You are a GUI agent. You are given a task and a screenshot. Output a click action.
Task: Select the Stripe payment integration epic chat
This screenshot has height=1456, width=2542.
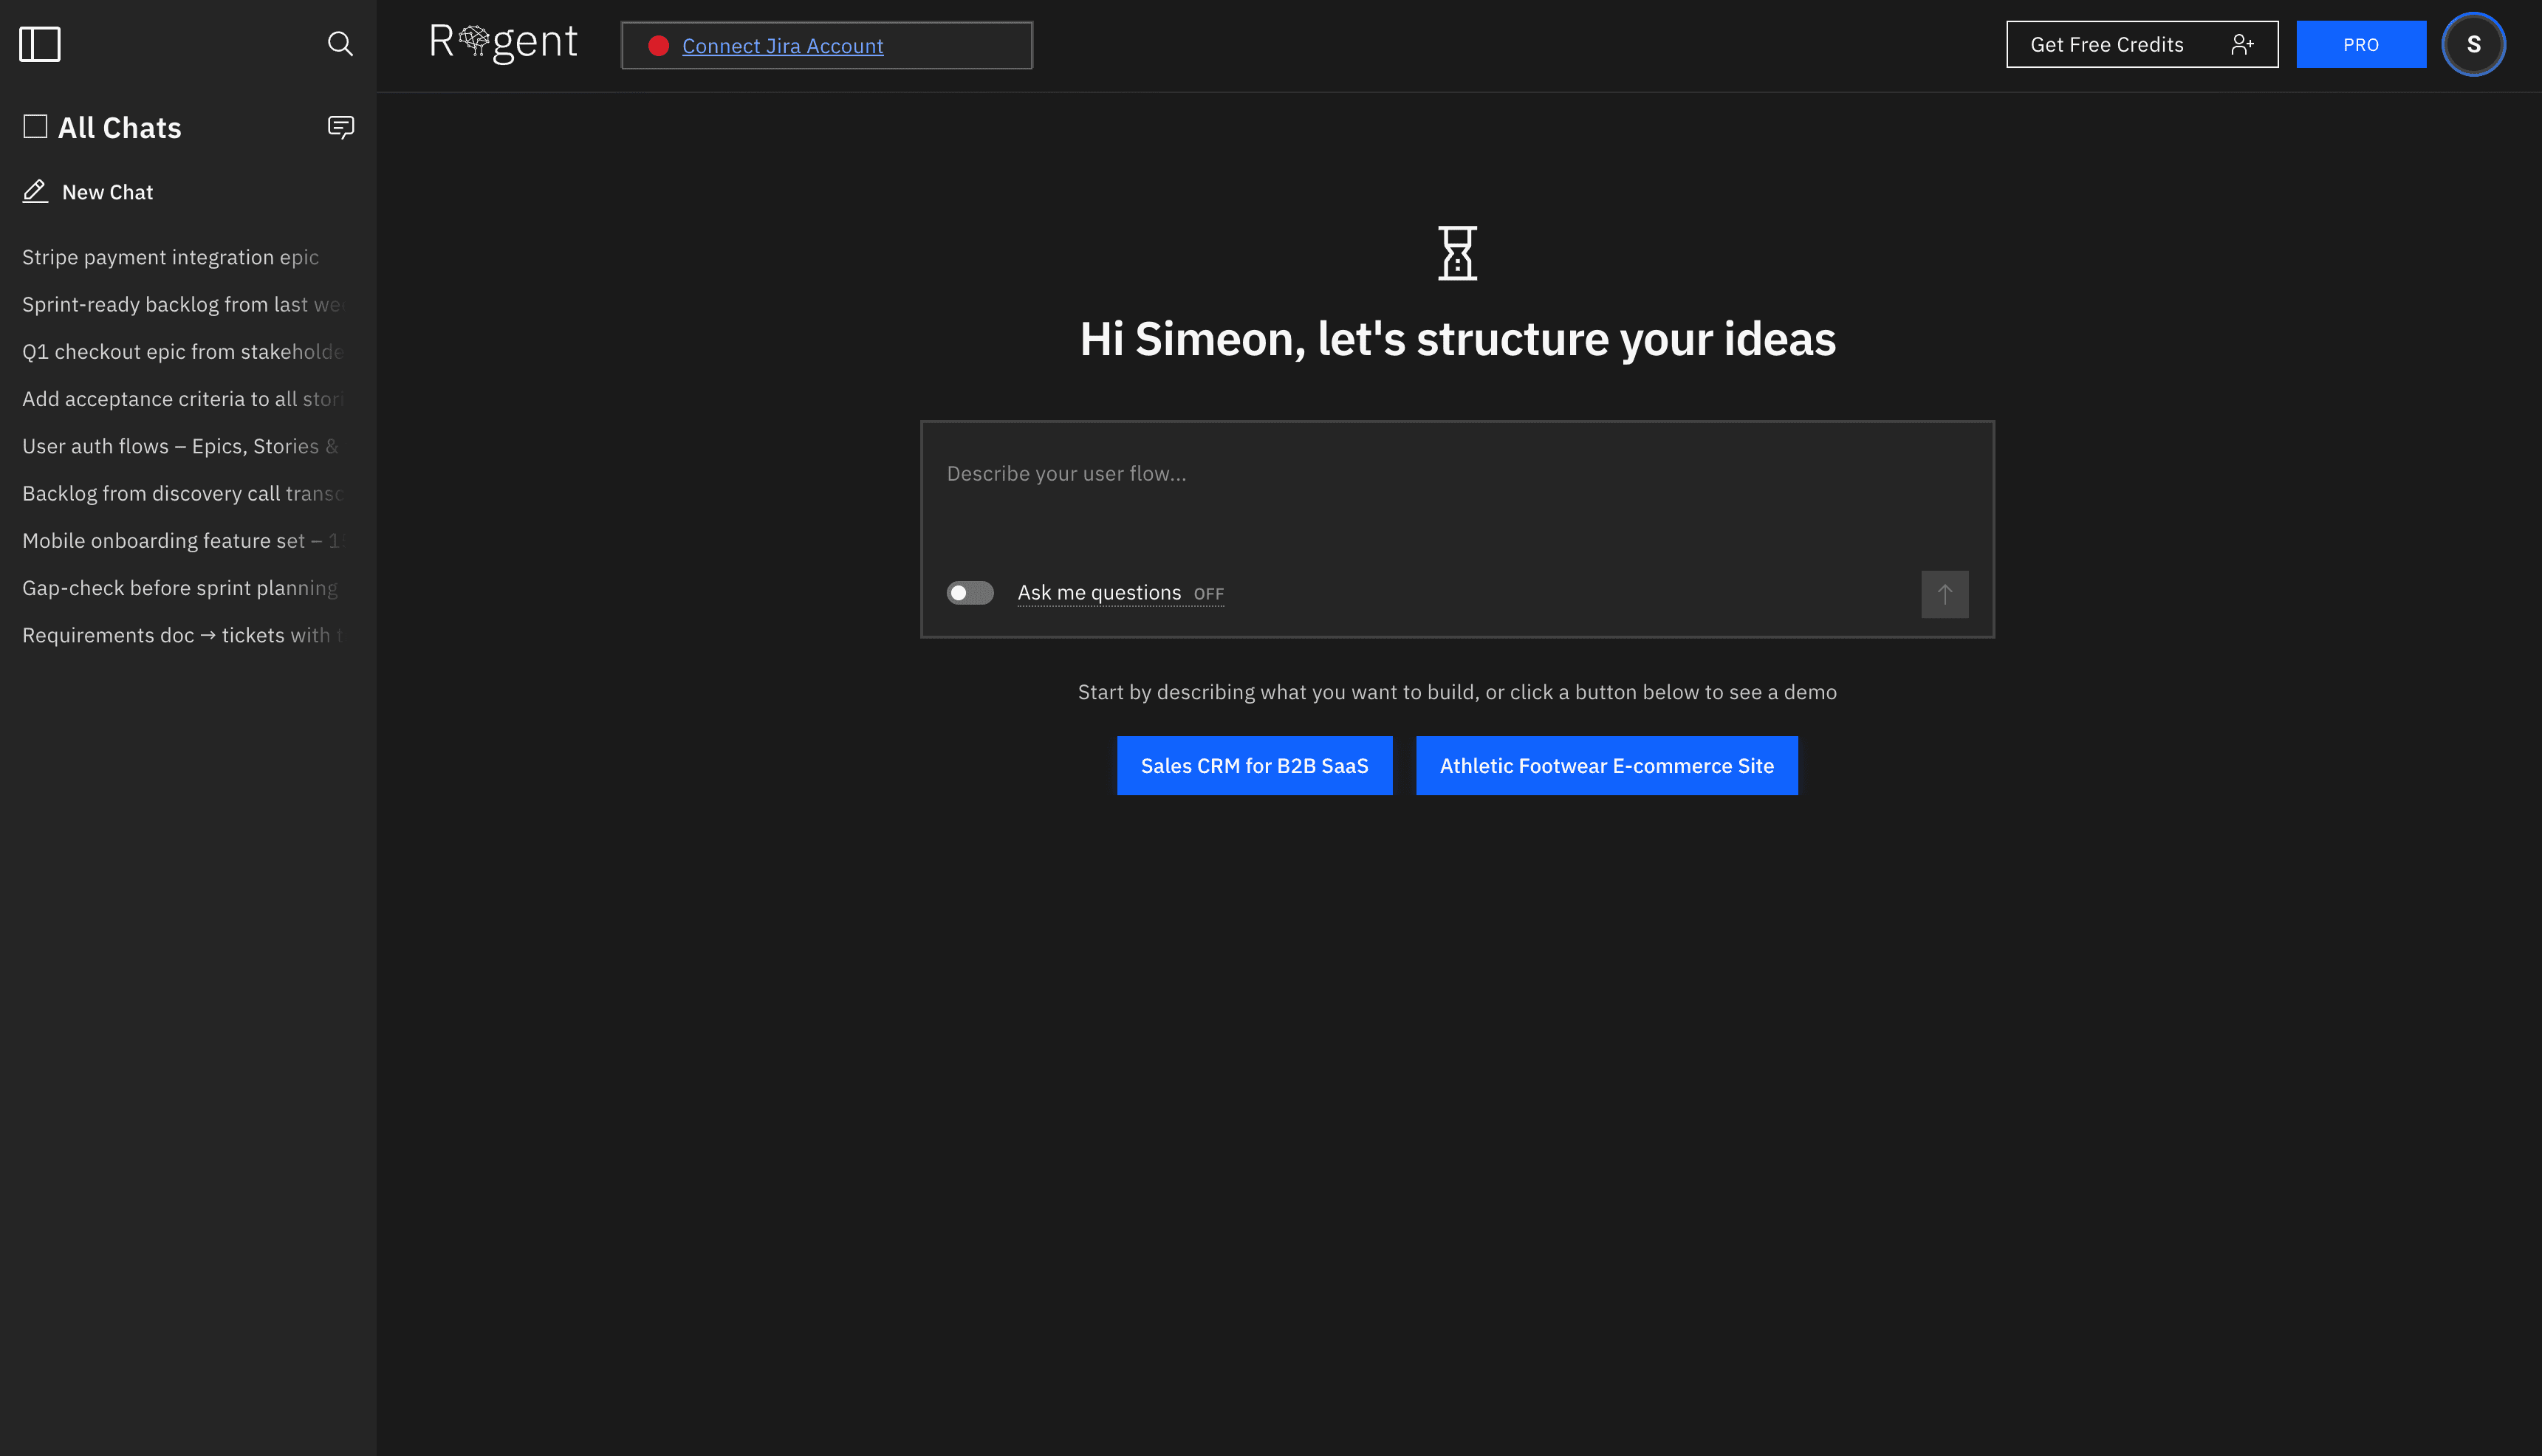[170, 257]
